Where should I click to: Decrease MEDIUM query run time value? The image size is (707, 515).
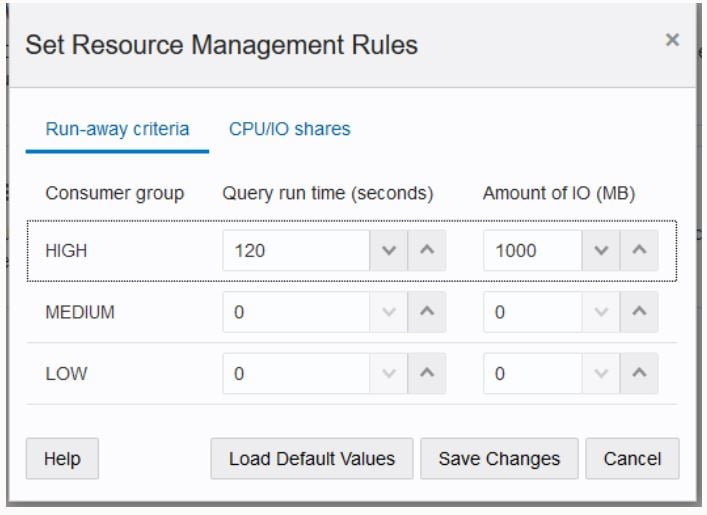coord(389,312)
